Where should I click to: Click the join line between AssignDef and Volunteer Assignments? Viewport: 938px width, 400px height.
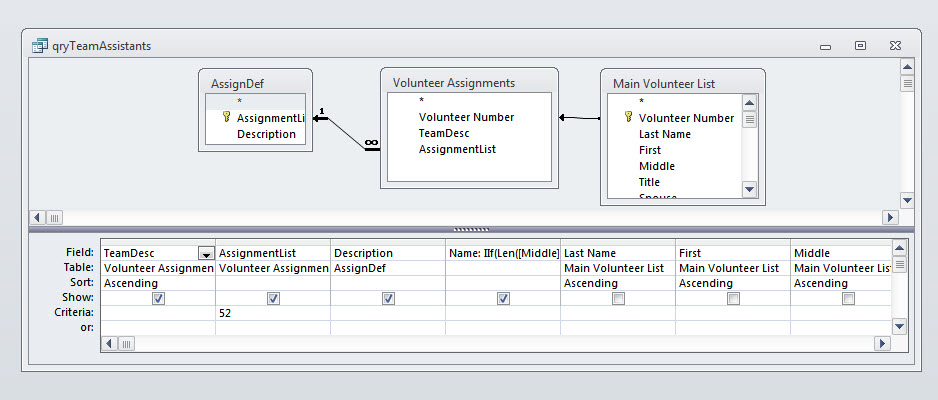(x=346, y=131)
